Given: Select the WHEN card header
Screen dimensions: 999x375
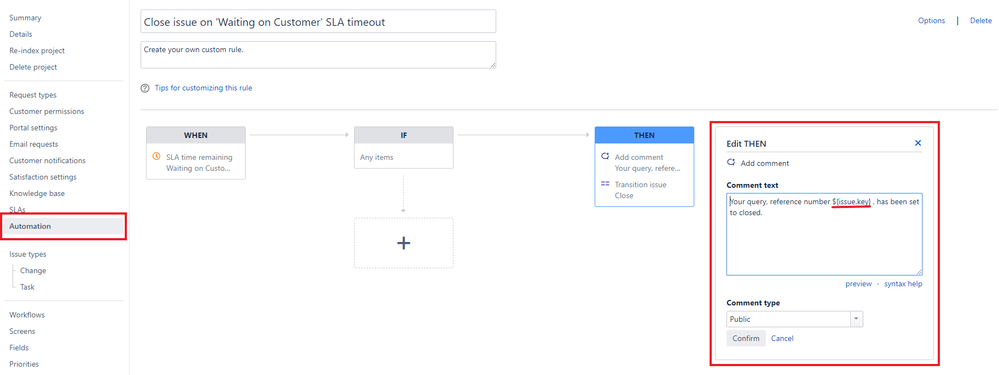Looking at the screenshot, I should click(196, 135).
